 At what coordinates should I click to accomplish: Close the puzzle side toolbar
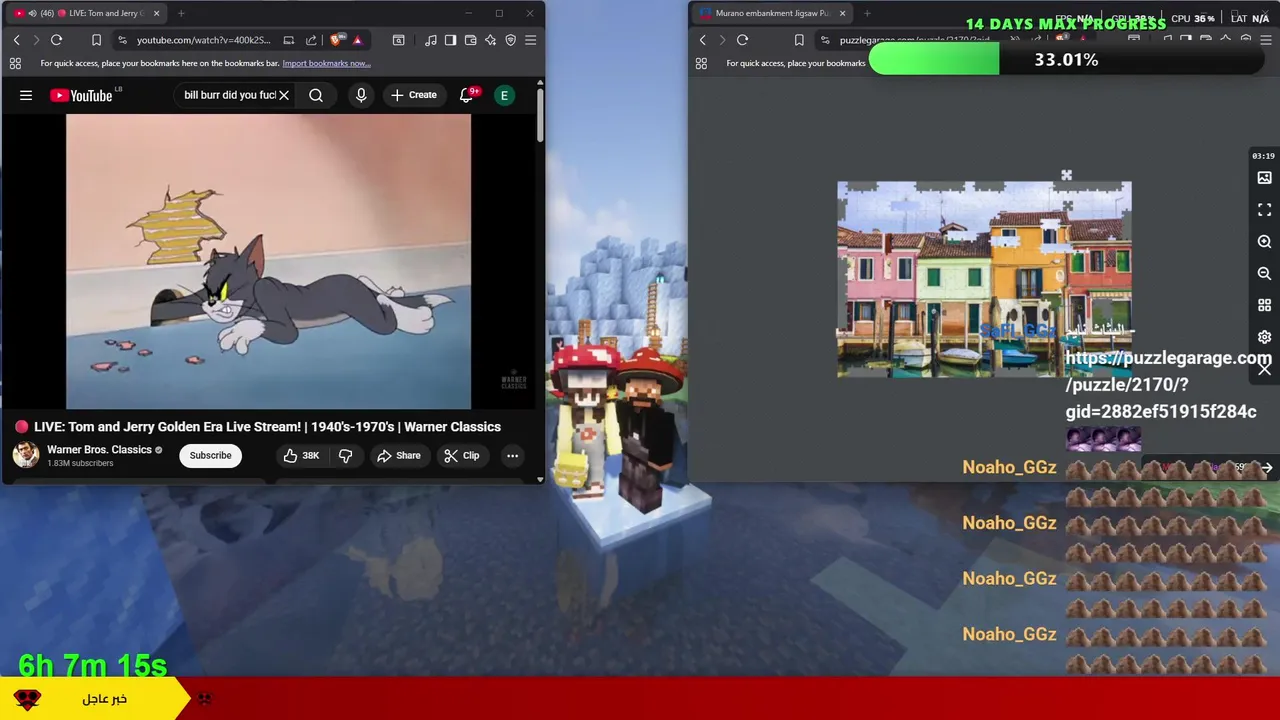(x=1264, y=369)
